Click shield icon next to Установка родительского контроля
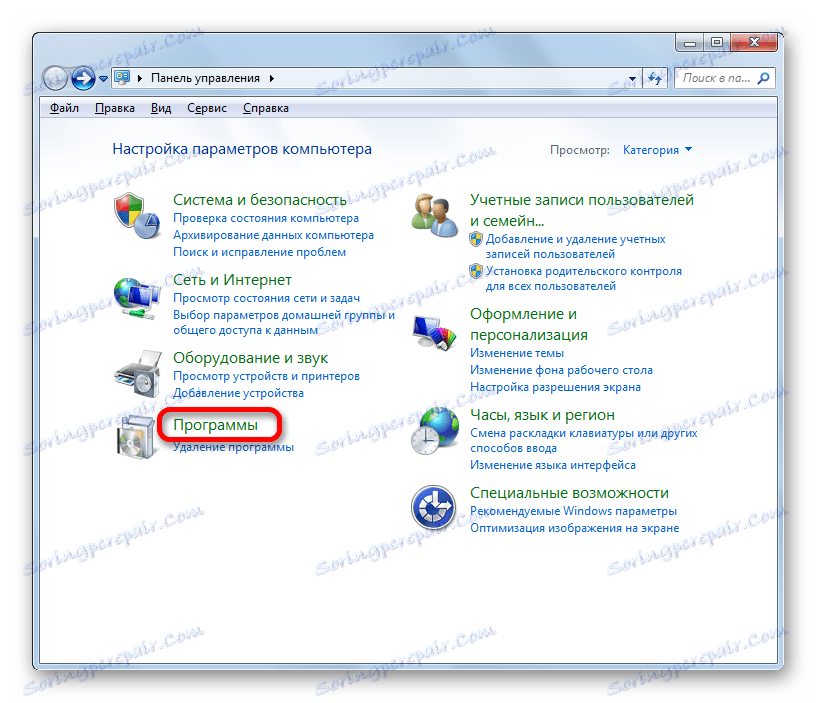Screen dimensions: 817x703 (476, 271)
